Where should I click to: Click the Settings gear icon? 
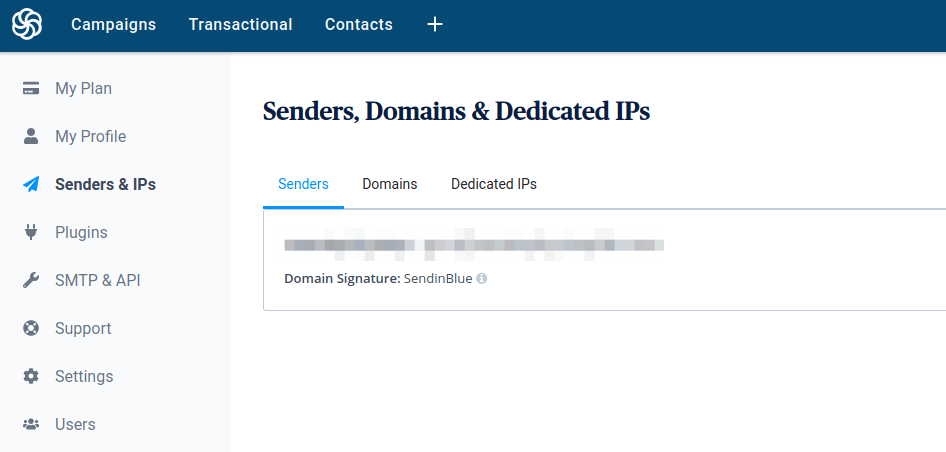pos(31,376)
